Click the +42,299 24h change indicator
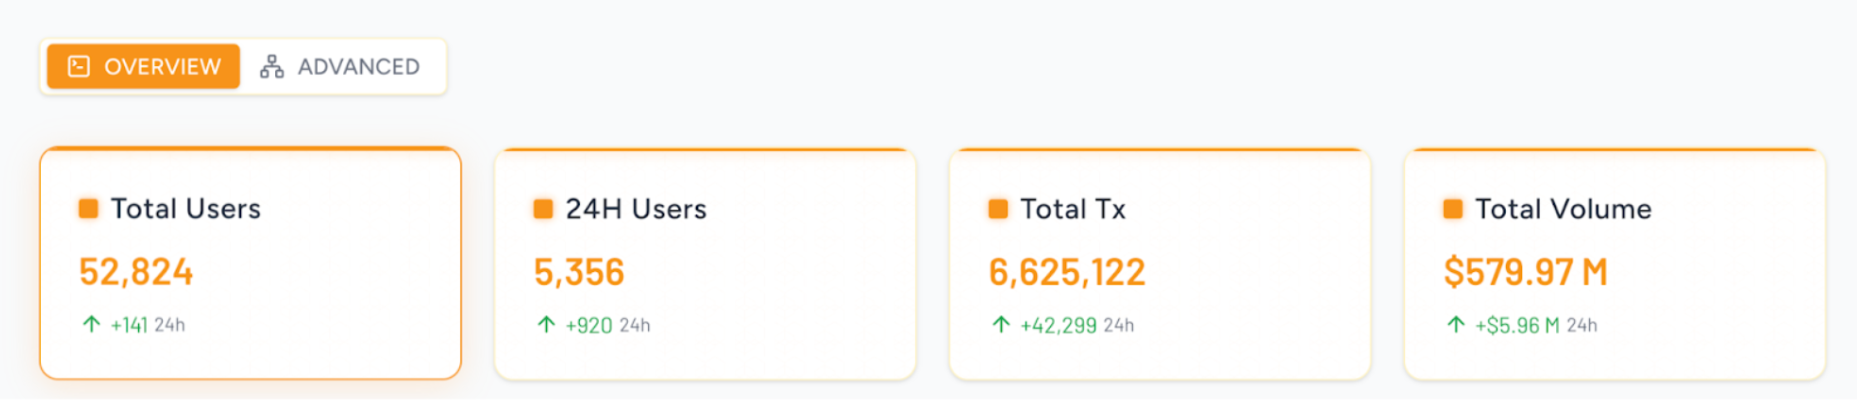The image size is (1857, 405). tap(1076, 325)
